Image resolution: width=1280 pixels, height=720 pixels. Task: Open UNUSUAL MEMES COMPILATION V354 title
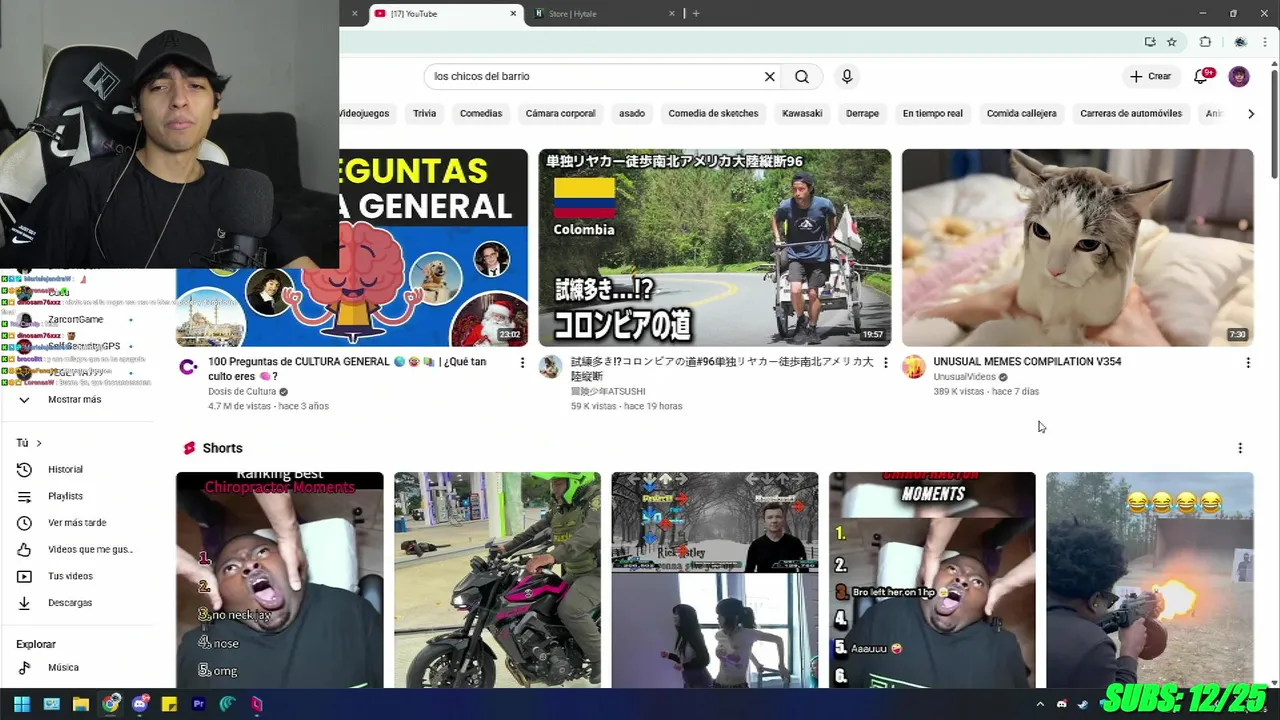(x=1027, y=361)
